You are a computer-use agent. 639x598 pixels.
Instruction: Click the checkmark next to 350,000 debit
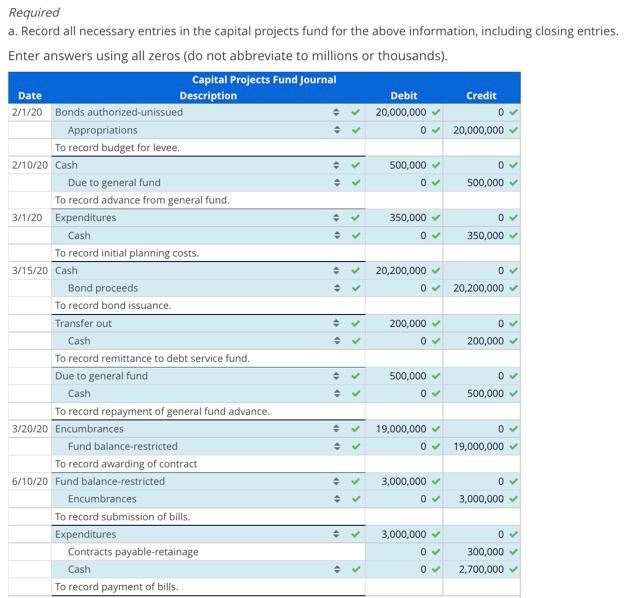pos(436,218)
